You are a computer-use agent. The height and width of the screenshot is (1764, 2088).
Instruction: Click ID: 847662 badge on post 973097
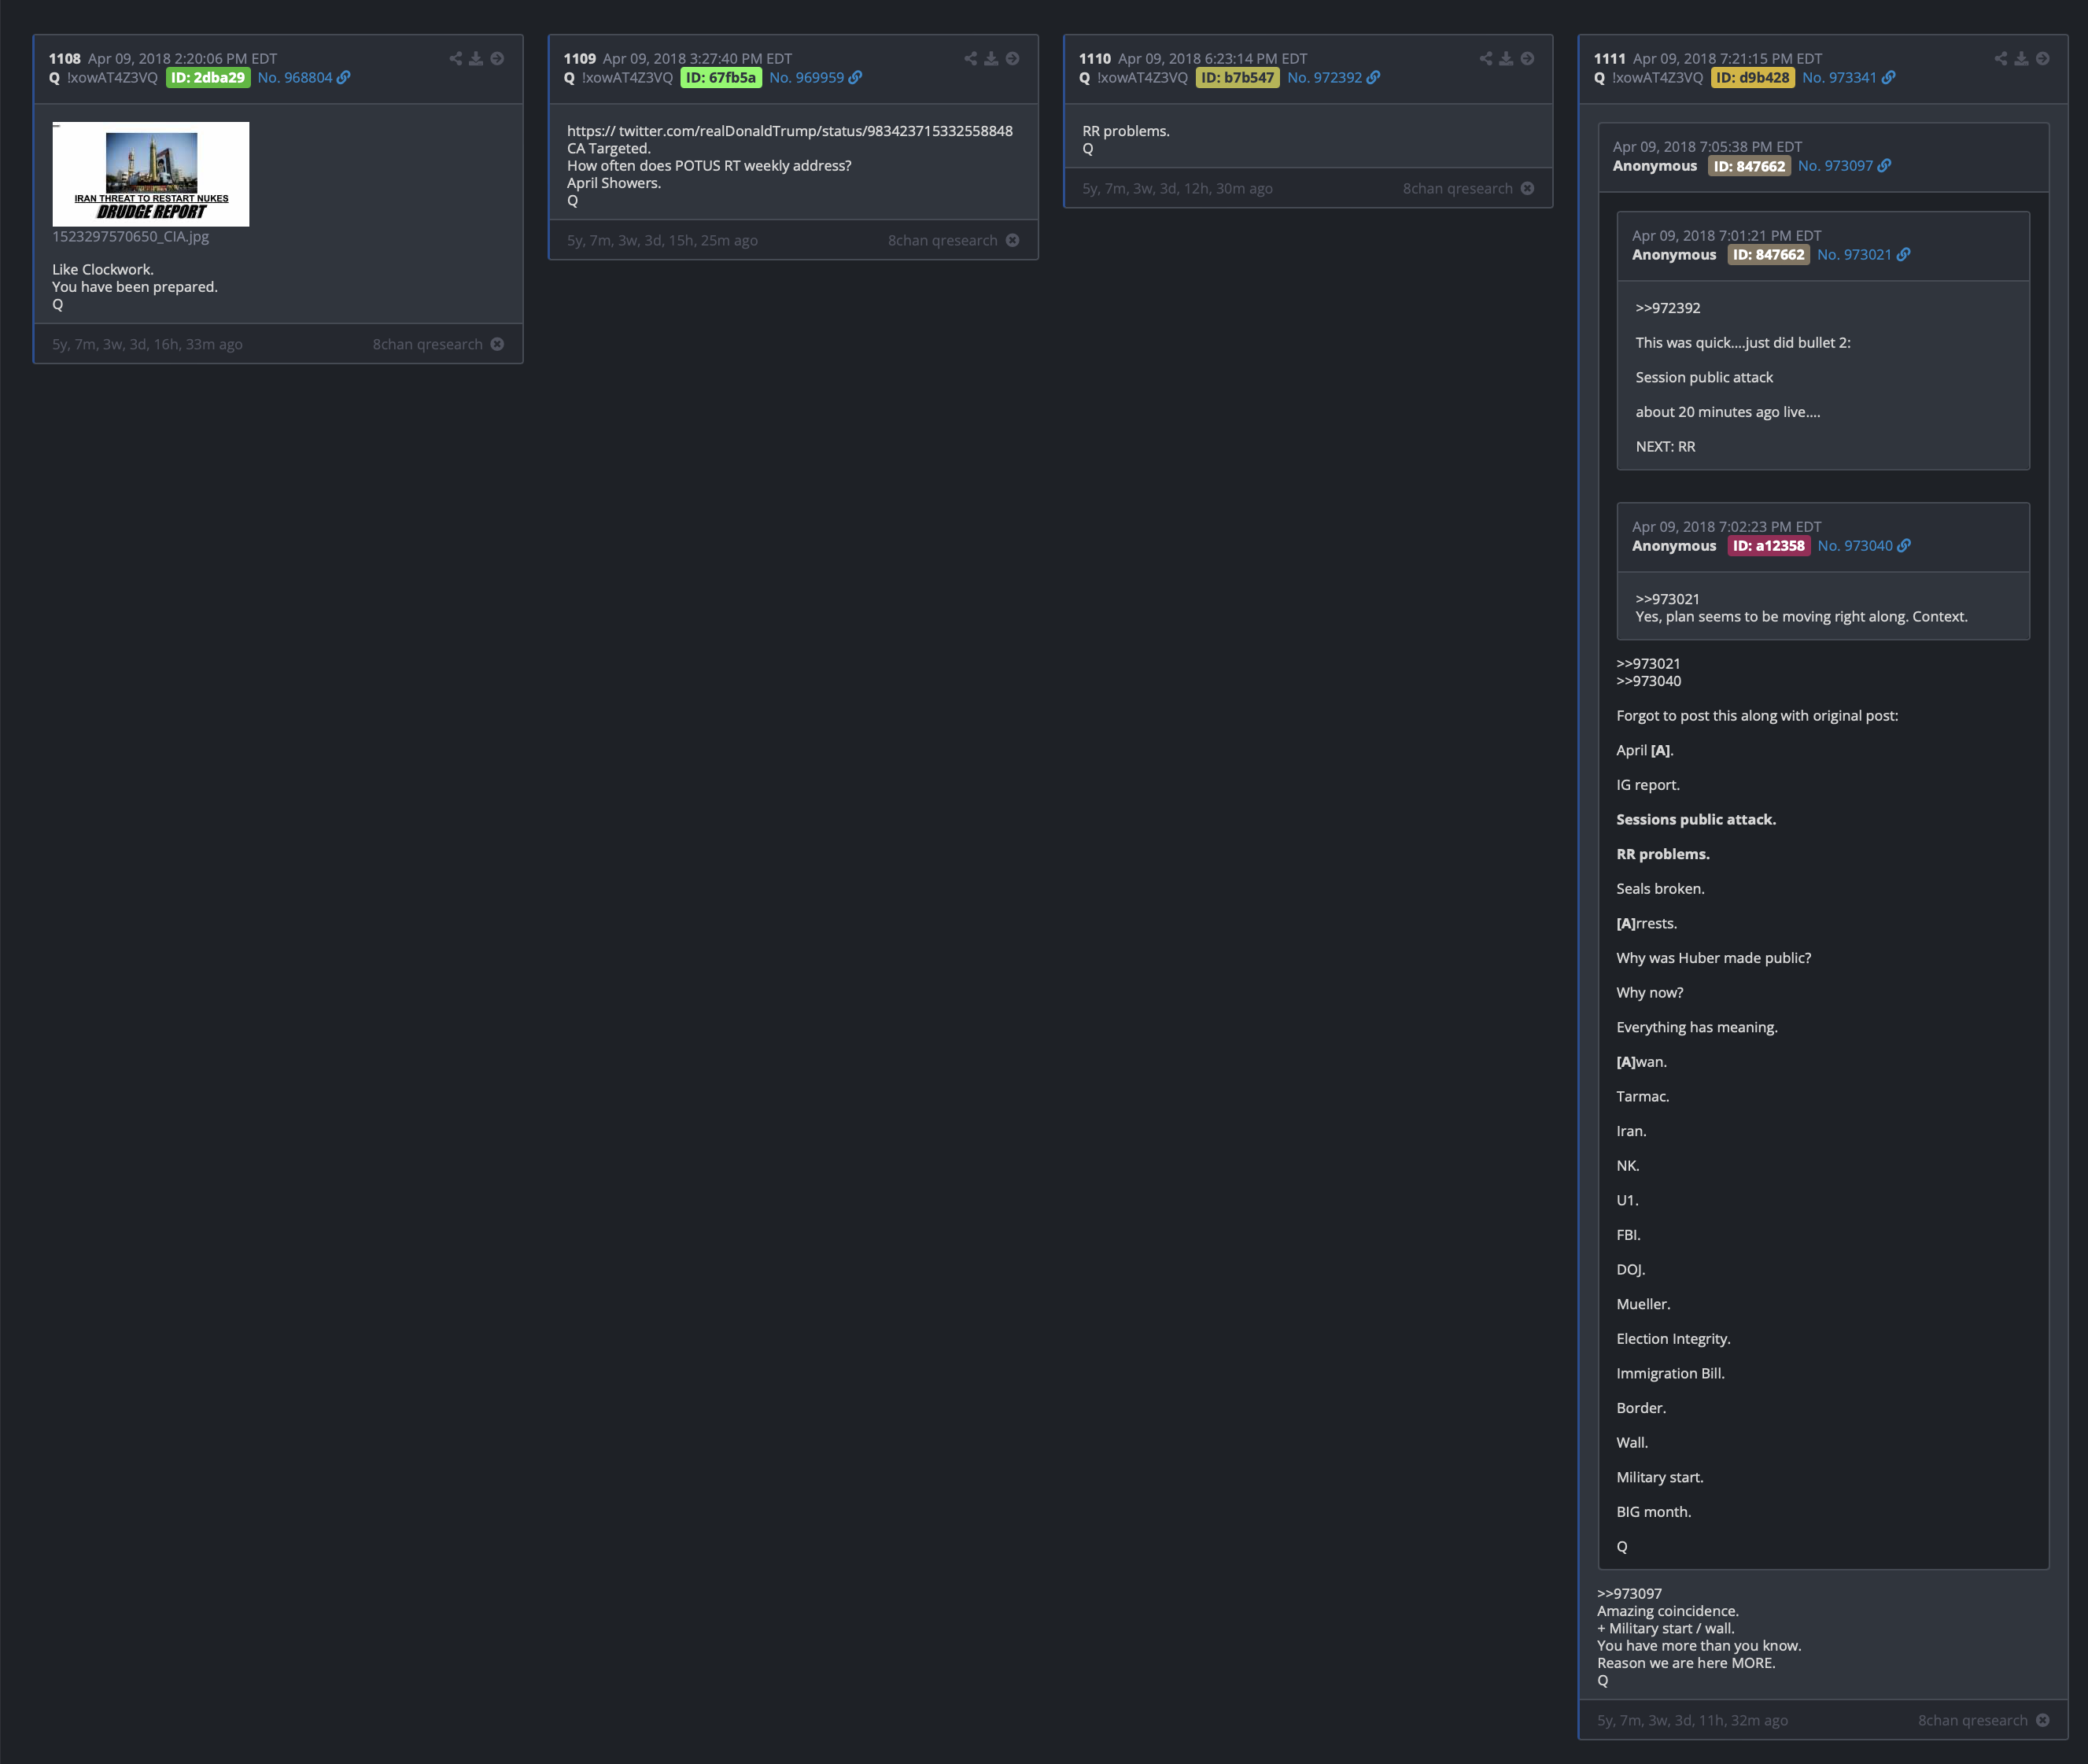pos(1749,166)
